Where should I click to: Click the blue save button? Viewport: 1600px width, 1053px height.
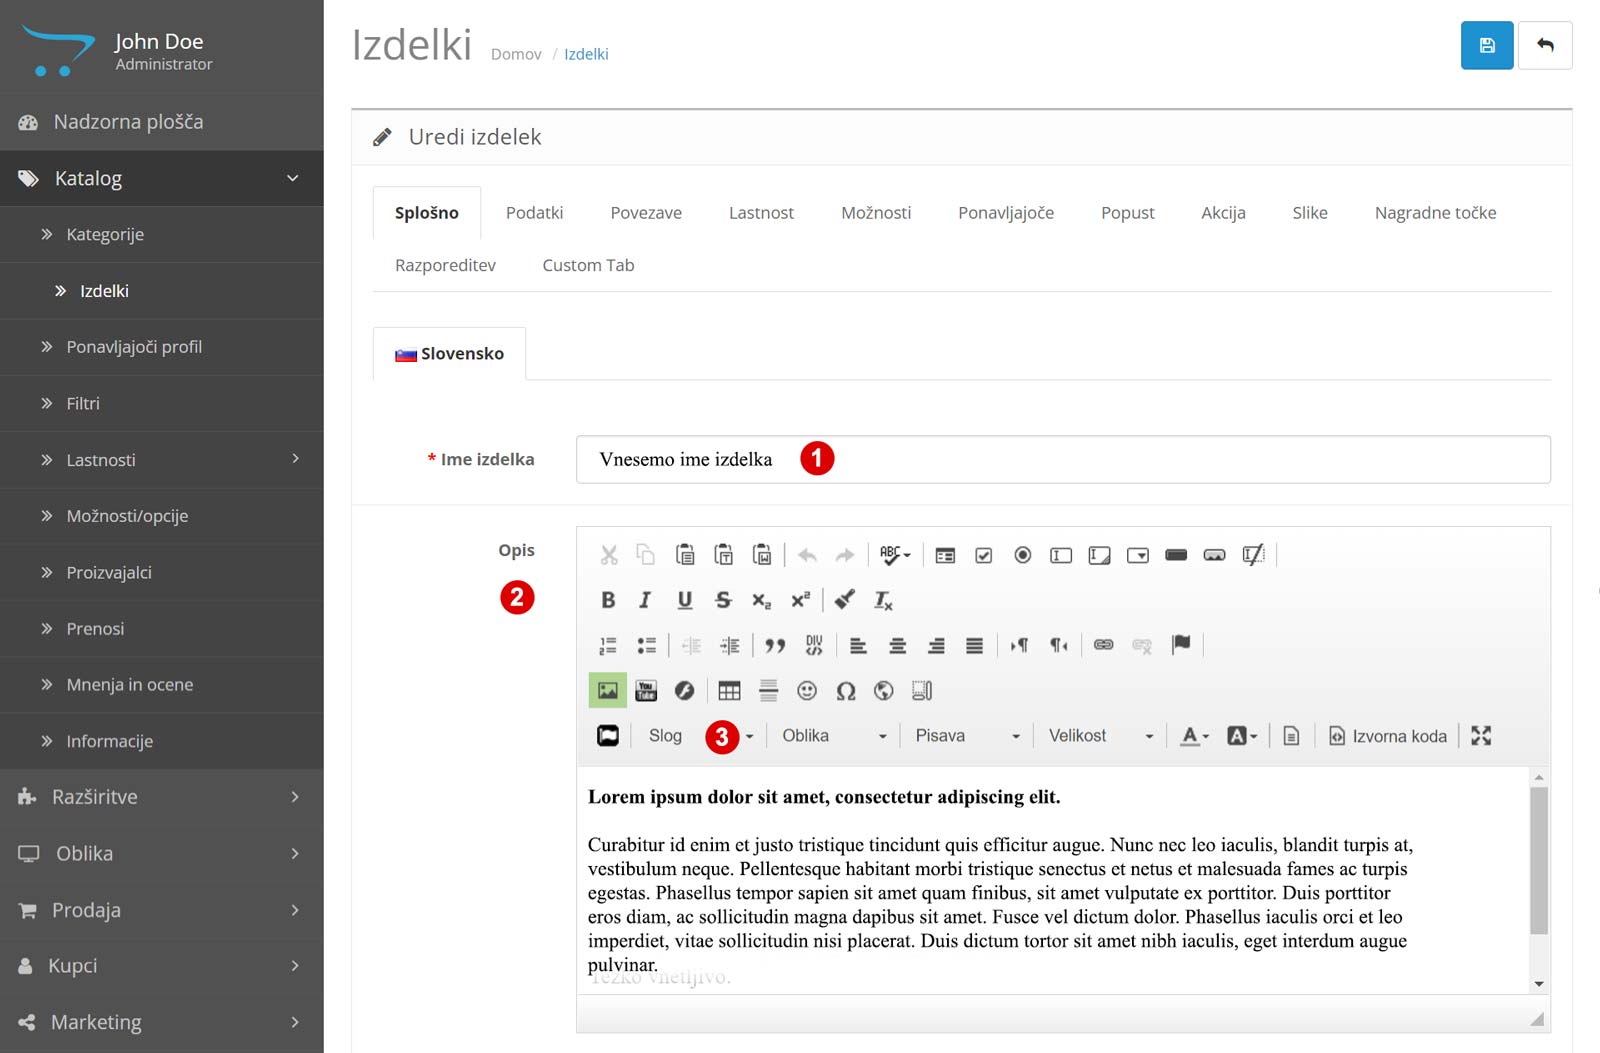(1487, 45)
